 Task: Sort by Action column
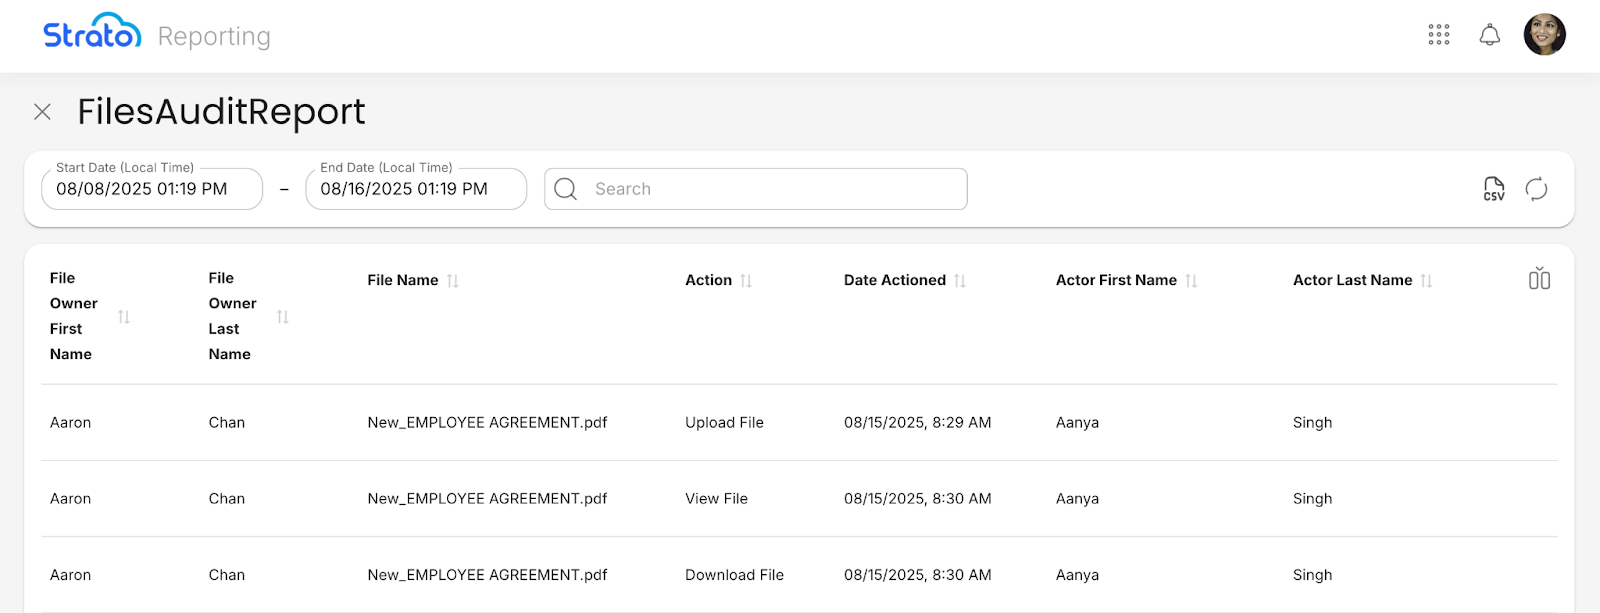pyautogui.click(x=746, y=281)
